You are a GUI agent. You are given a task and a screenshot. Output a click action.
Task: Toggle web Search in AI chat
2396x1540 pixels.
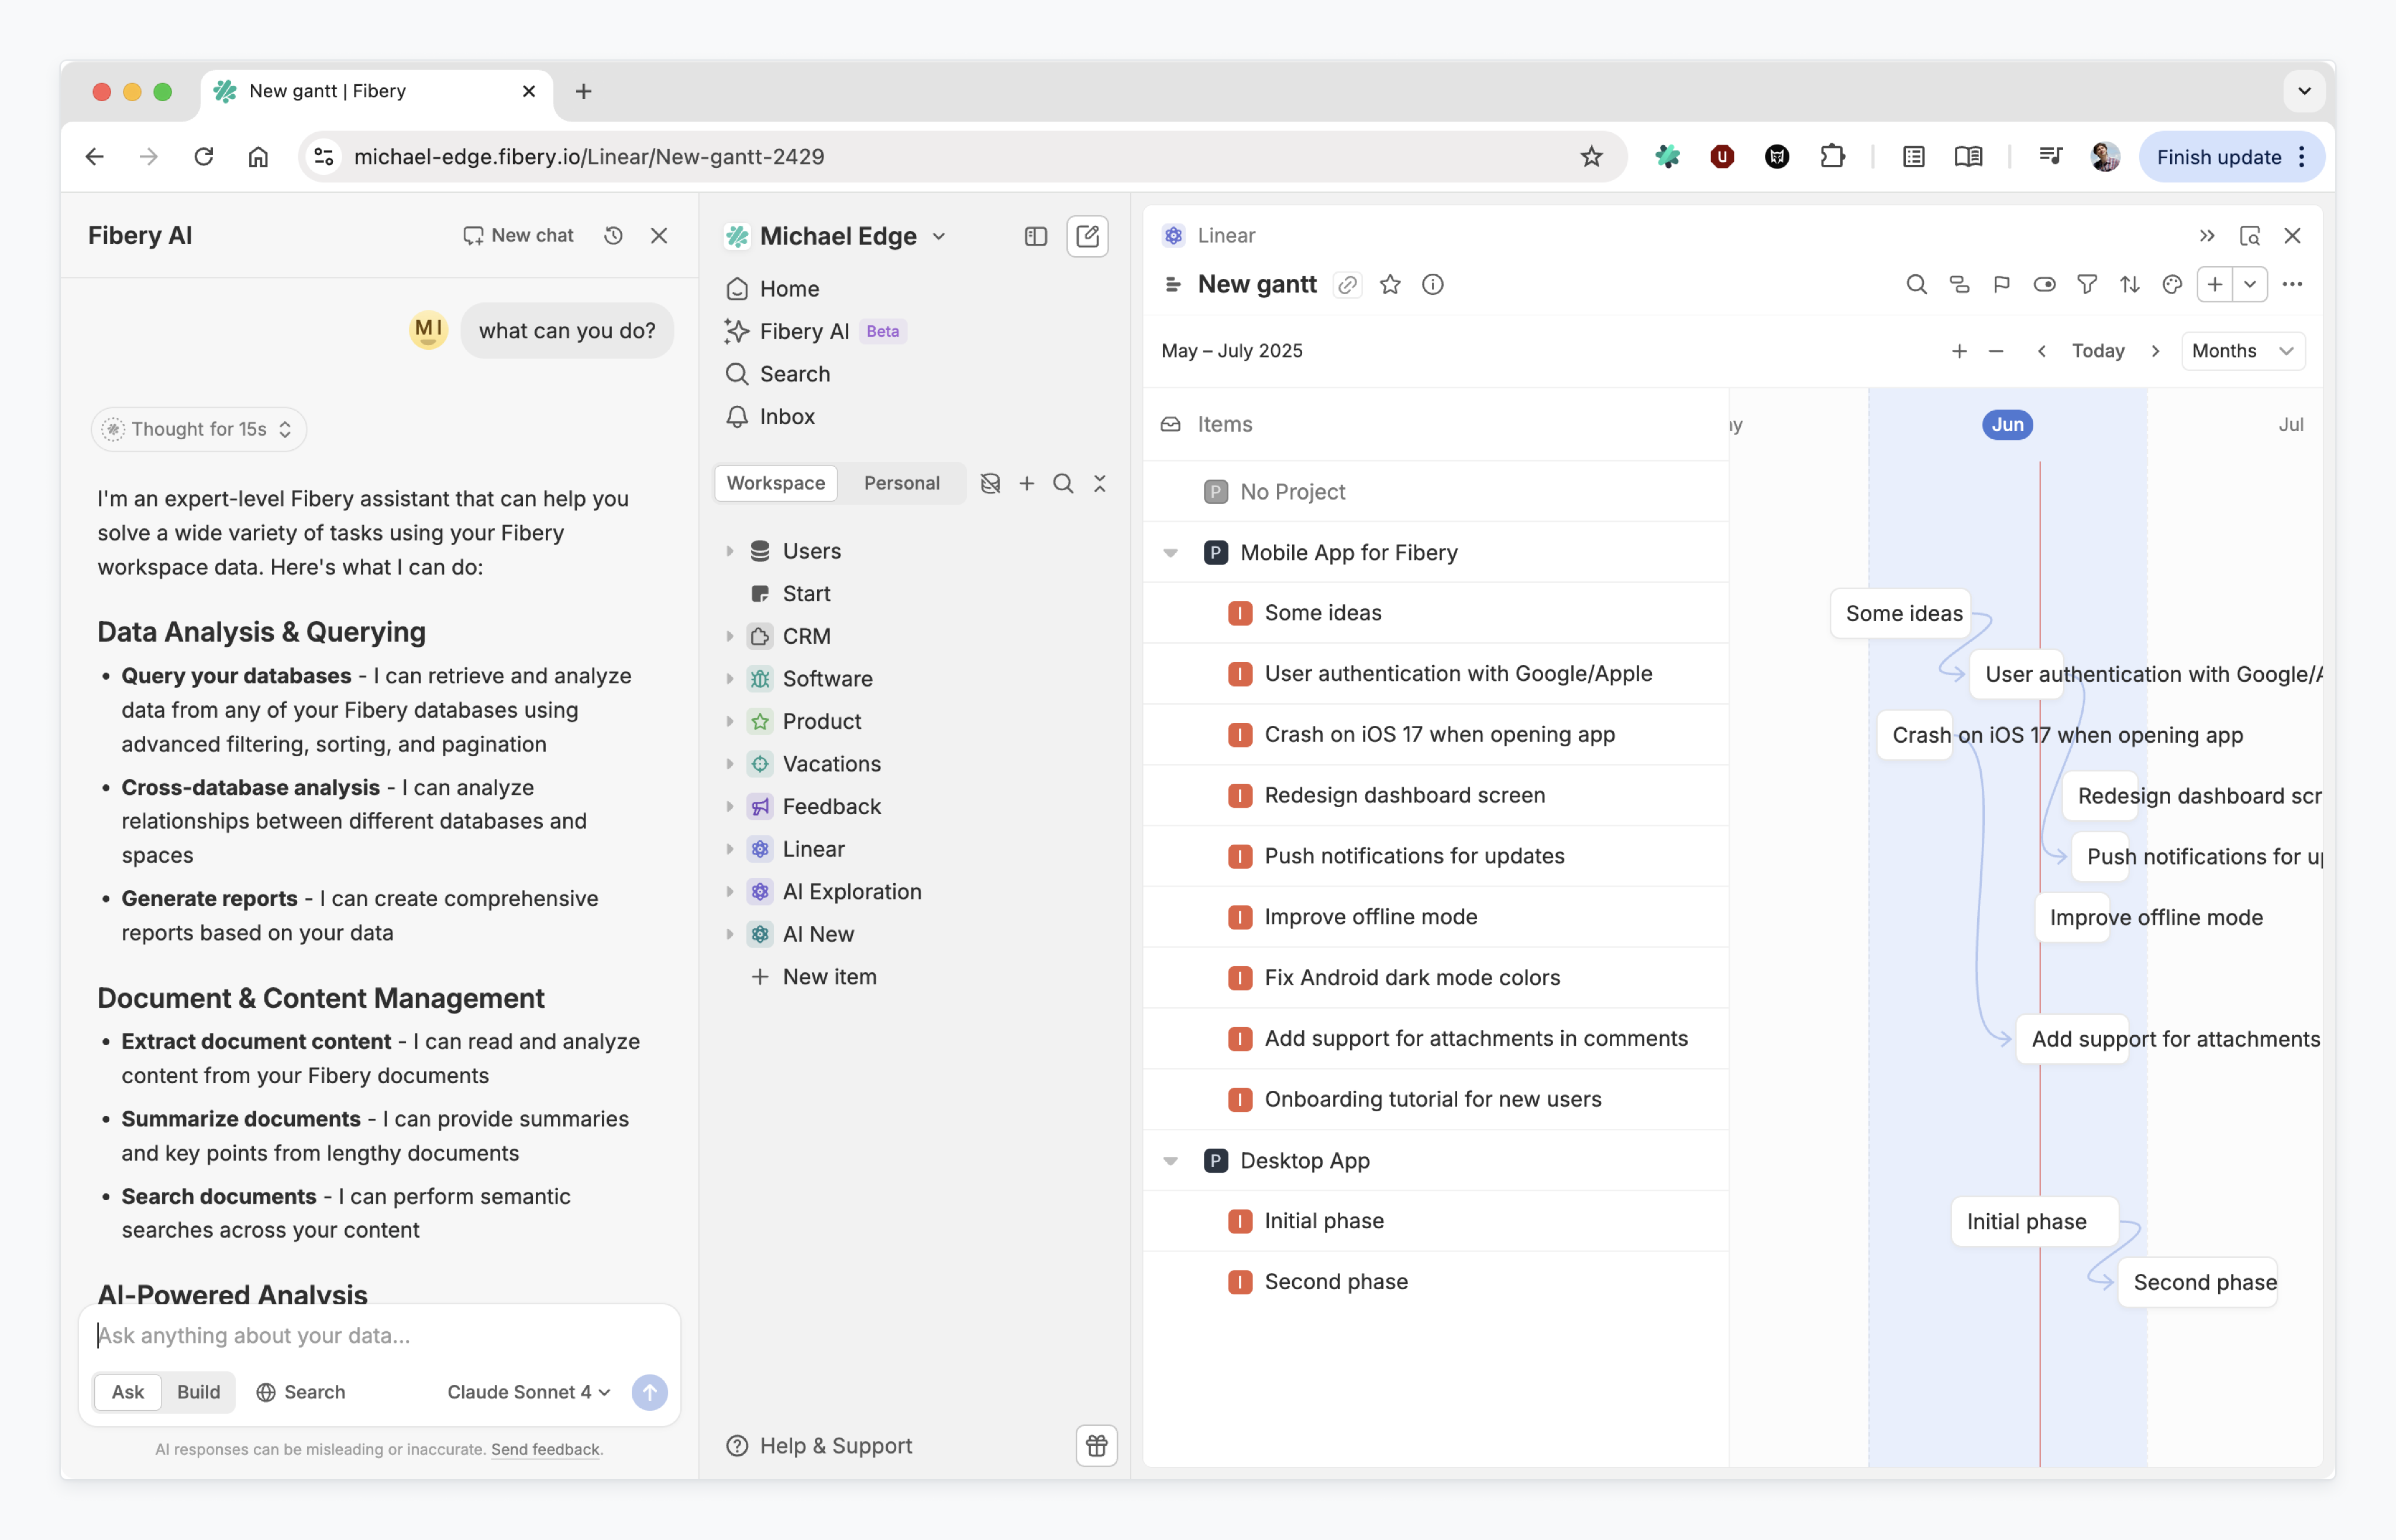coord(300,1392)
